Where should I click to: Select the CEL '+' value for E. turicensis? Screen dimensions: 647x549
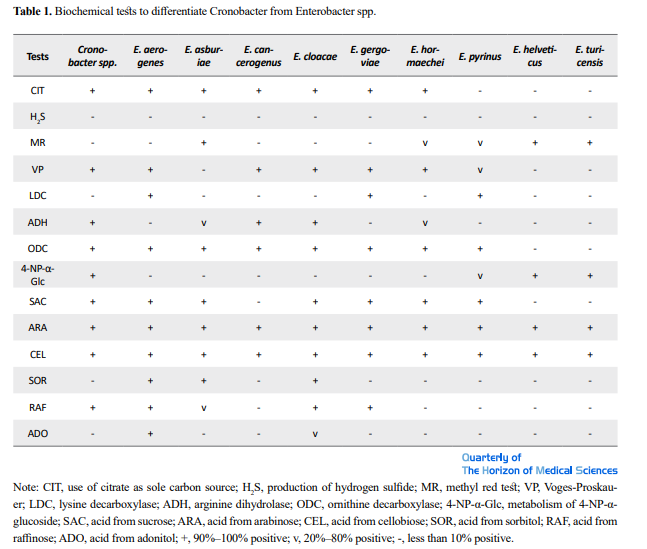click(x=590, y=355)
